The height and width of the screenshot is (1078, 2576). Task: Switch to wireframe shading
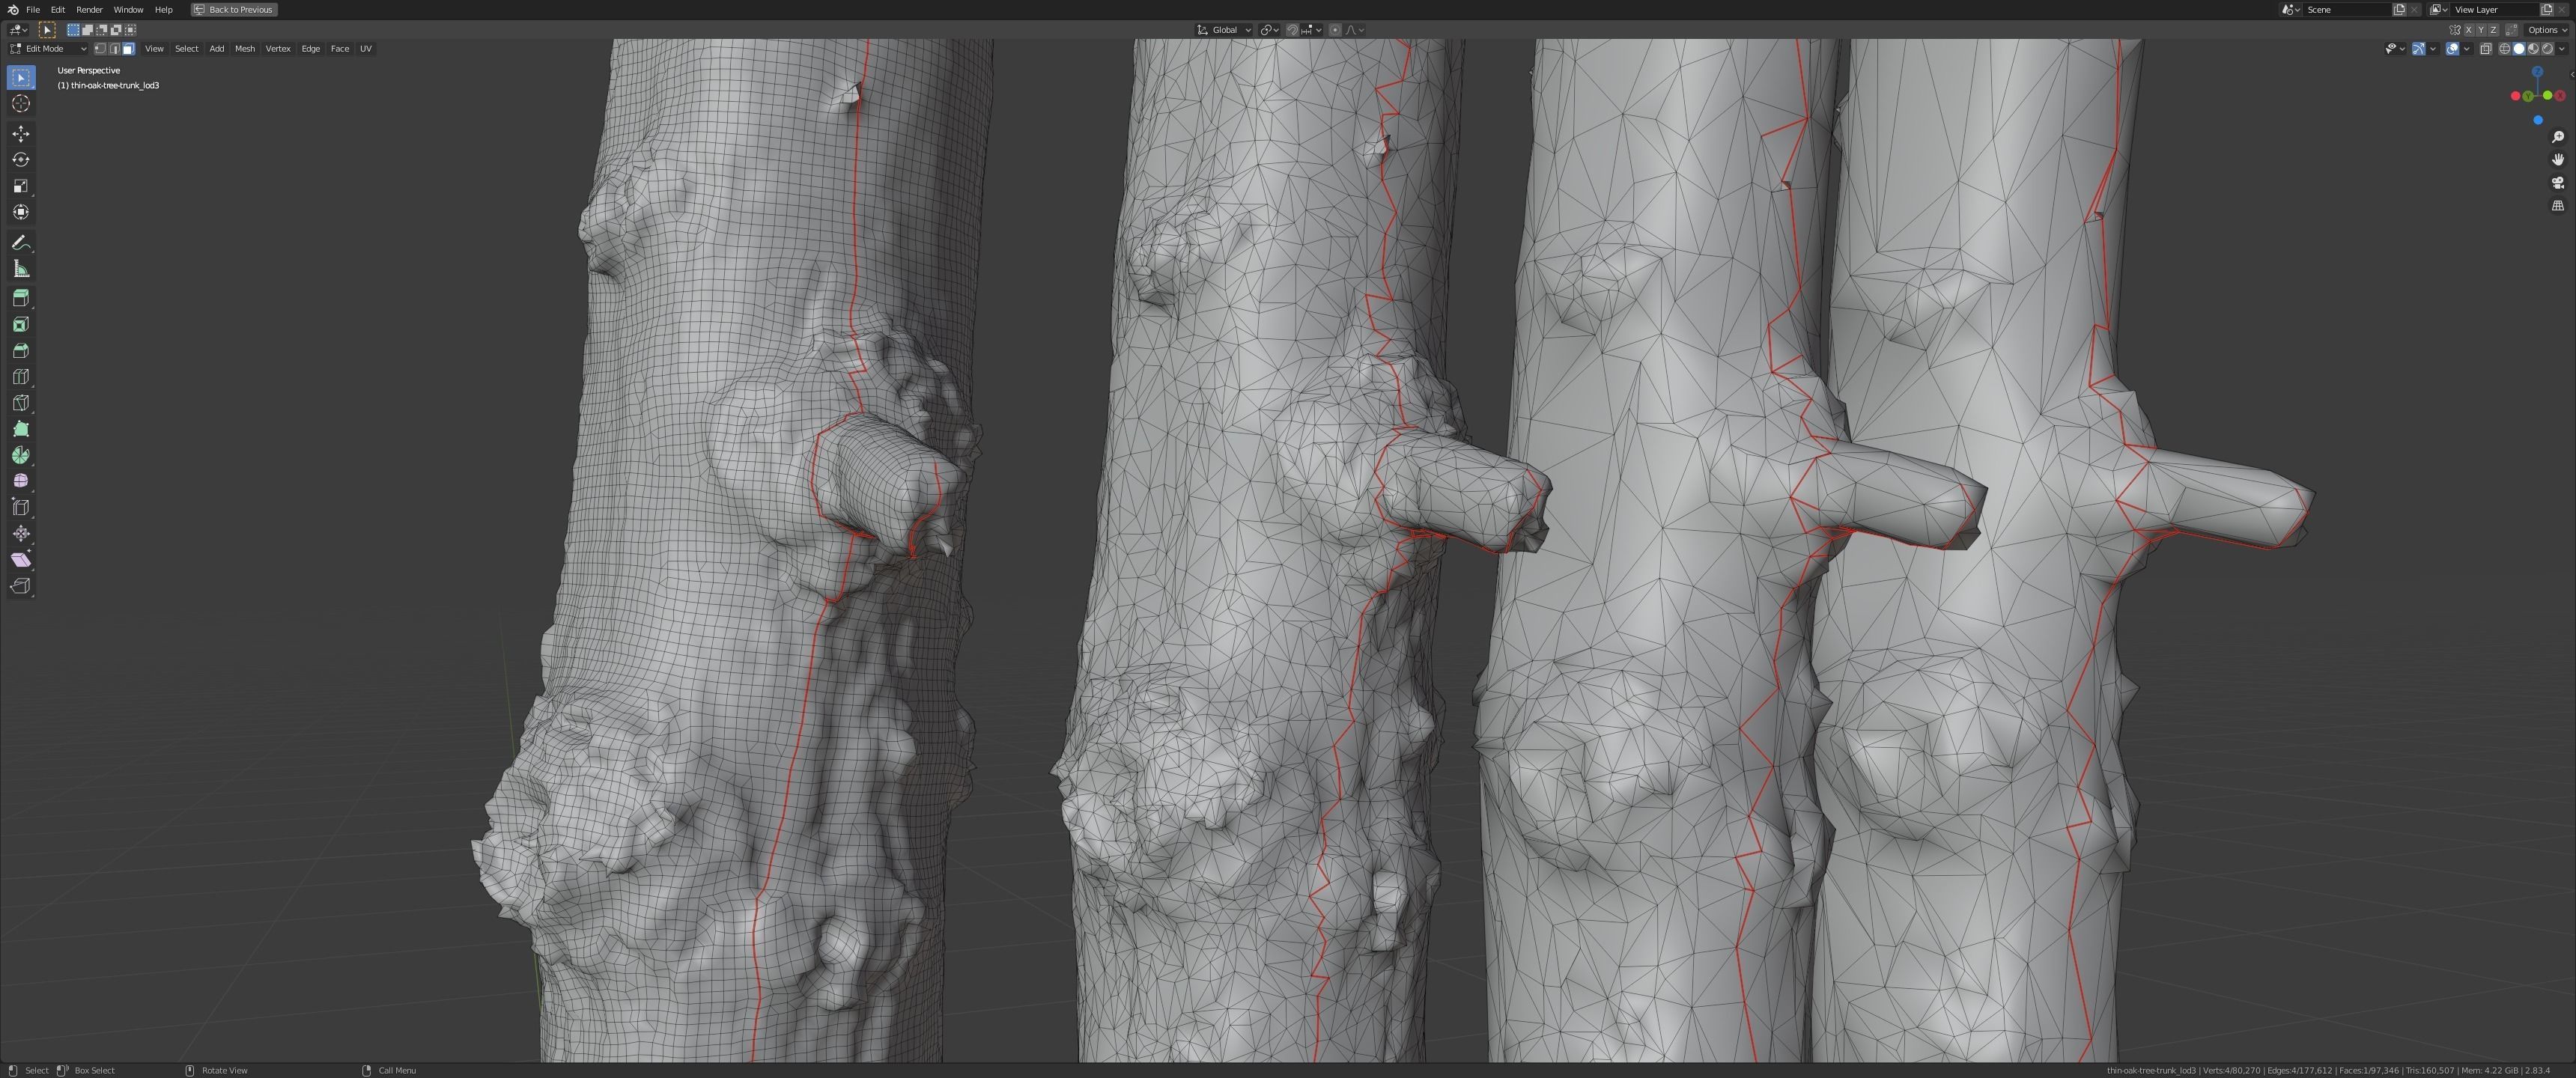(x=2505, y=48)
